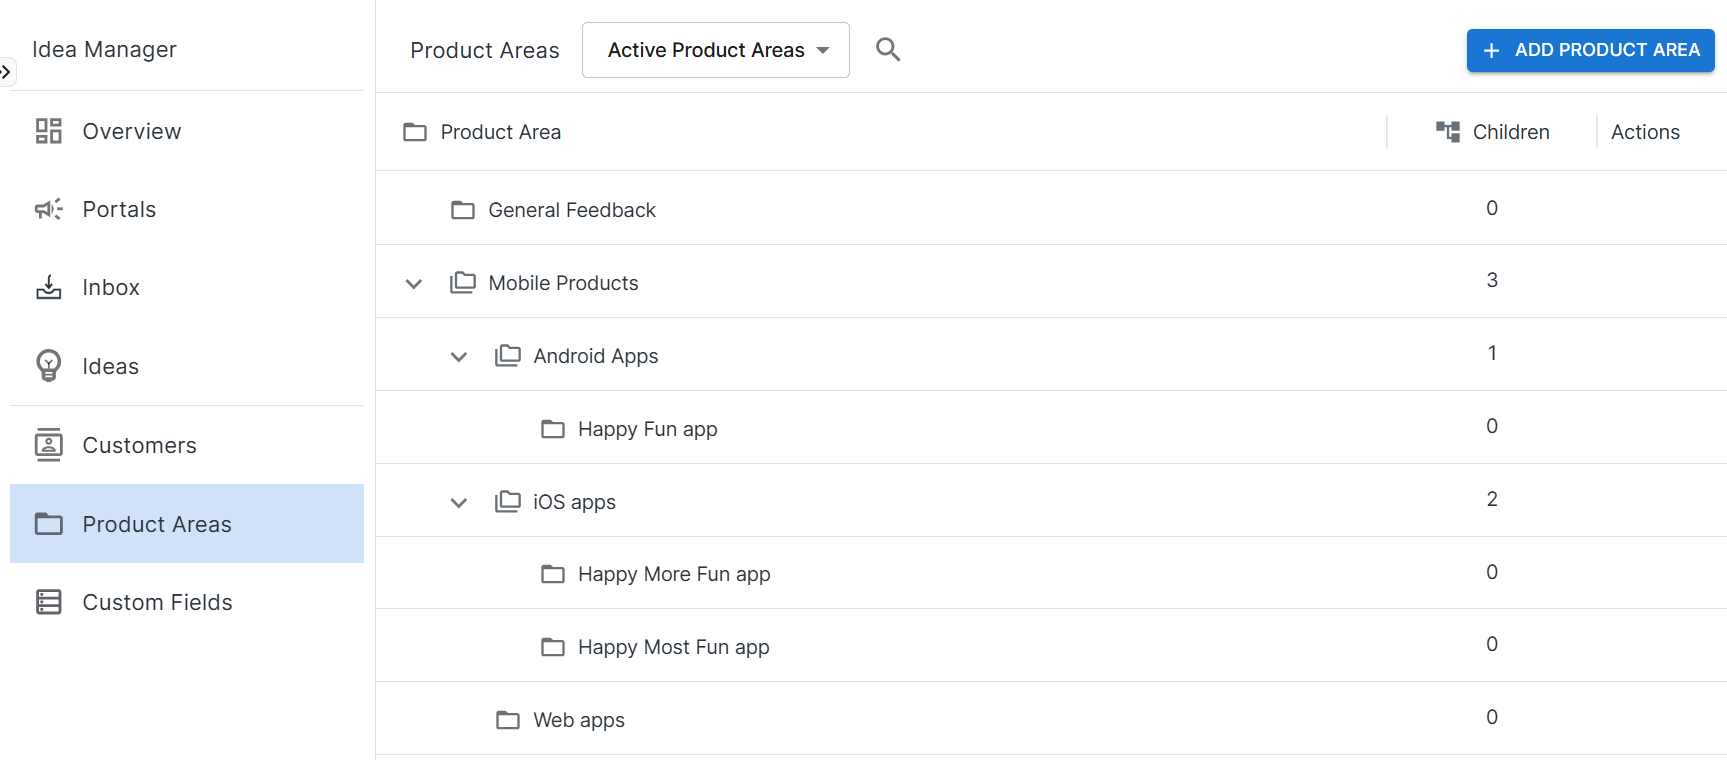Select the Web apps row
Screen dimensions: 1727x760
579,720
